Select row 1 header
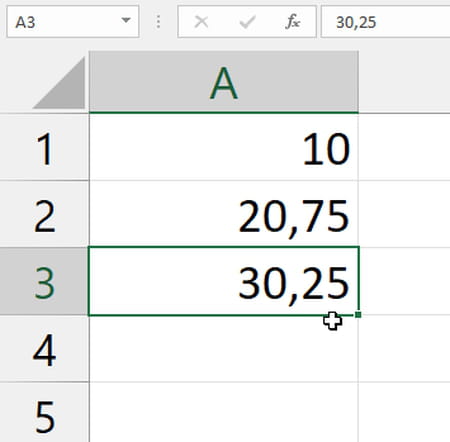Viewport: 450px width, 442px height. (x=44, y=147)
